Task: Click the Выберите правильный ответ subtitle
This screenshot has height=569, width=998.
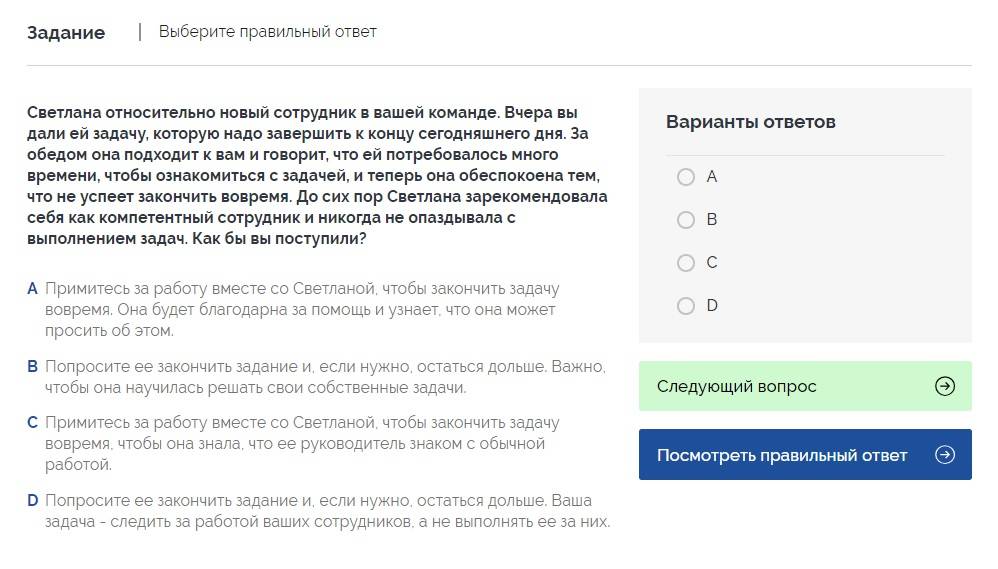Action: point(267,32)
